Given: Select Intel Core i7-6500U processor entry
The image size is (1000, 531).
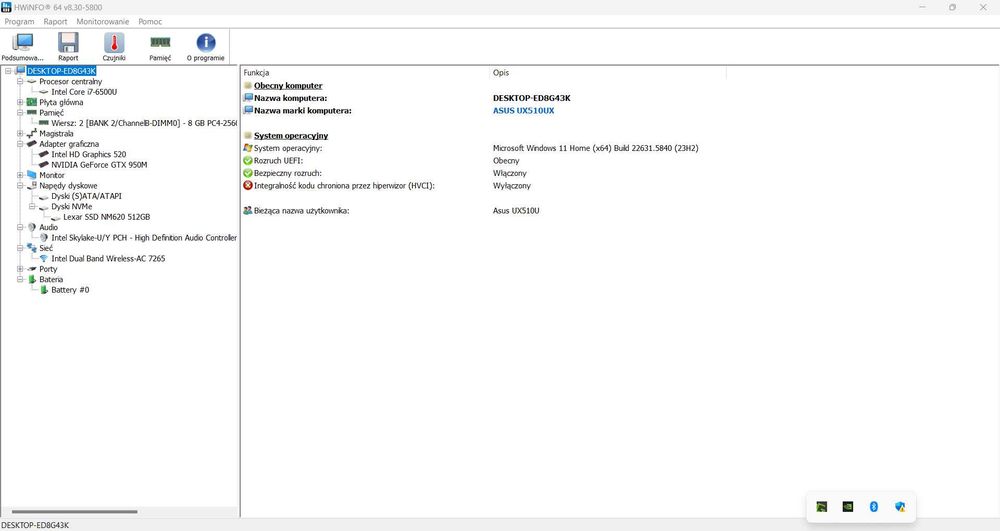Looking at the screenshot, I should pos(84,92).
